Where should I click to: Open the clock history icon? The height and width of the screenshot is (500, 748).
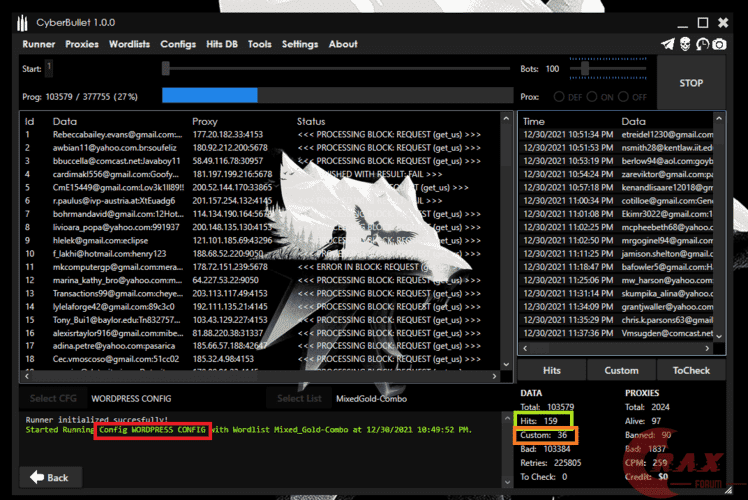[702, 44]
